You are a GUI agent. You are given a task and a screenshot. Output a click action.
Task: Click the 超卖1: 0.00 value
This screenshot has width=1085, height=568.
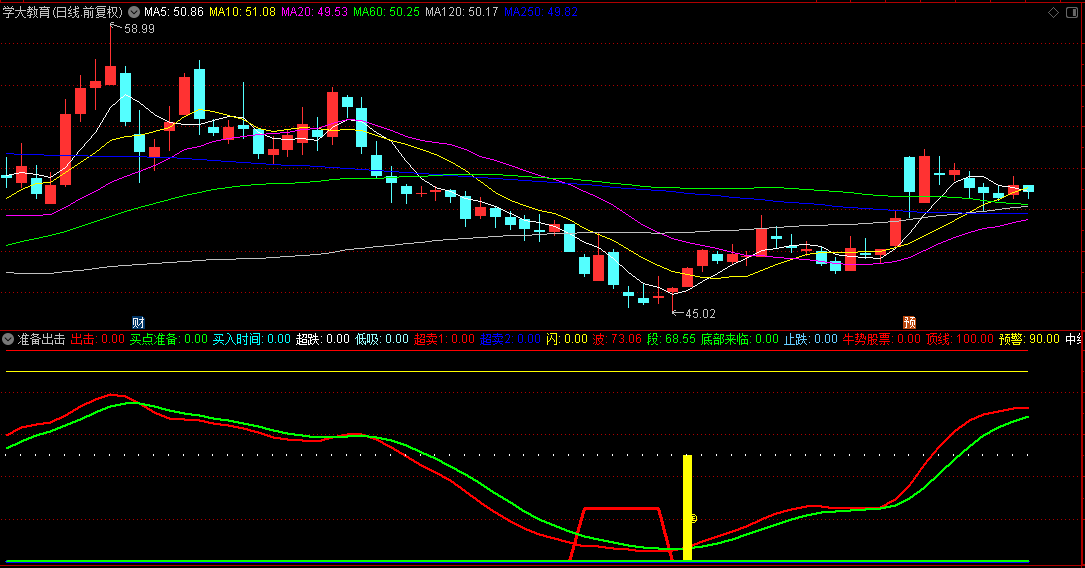tap(444, 339)
